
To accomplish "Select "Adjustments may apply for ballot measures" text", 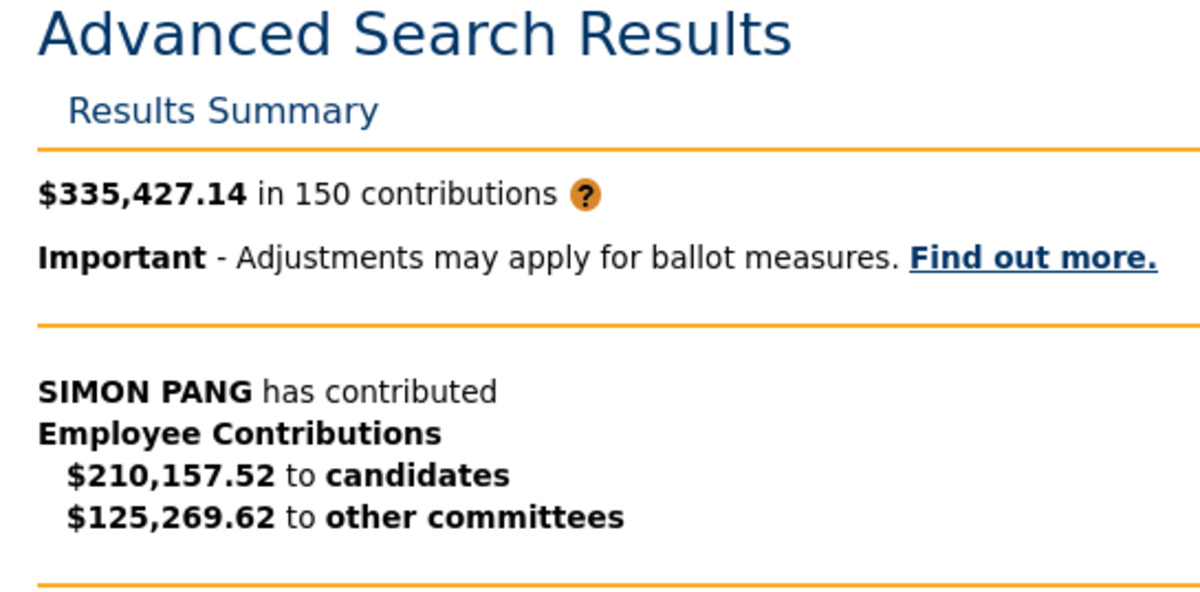I will pos(567,259).
